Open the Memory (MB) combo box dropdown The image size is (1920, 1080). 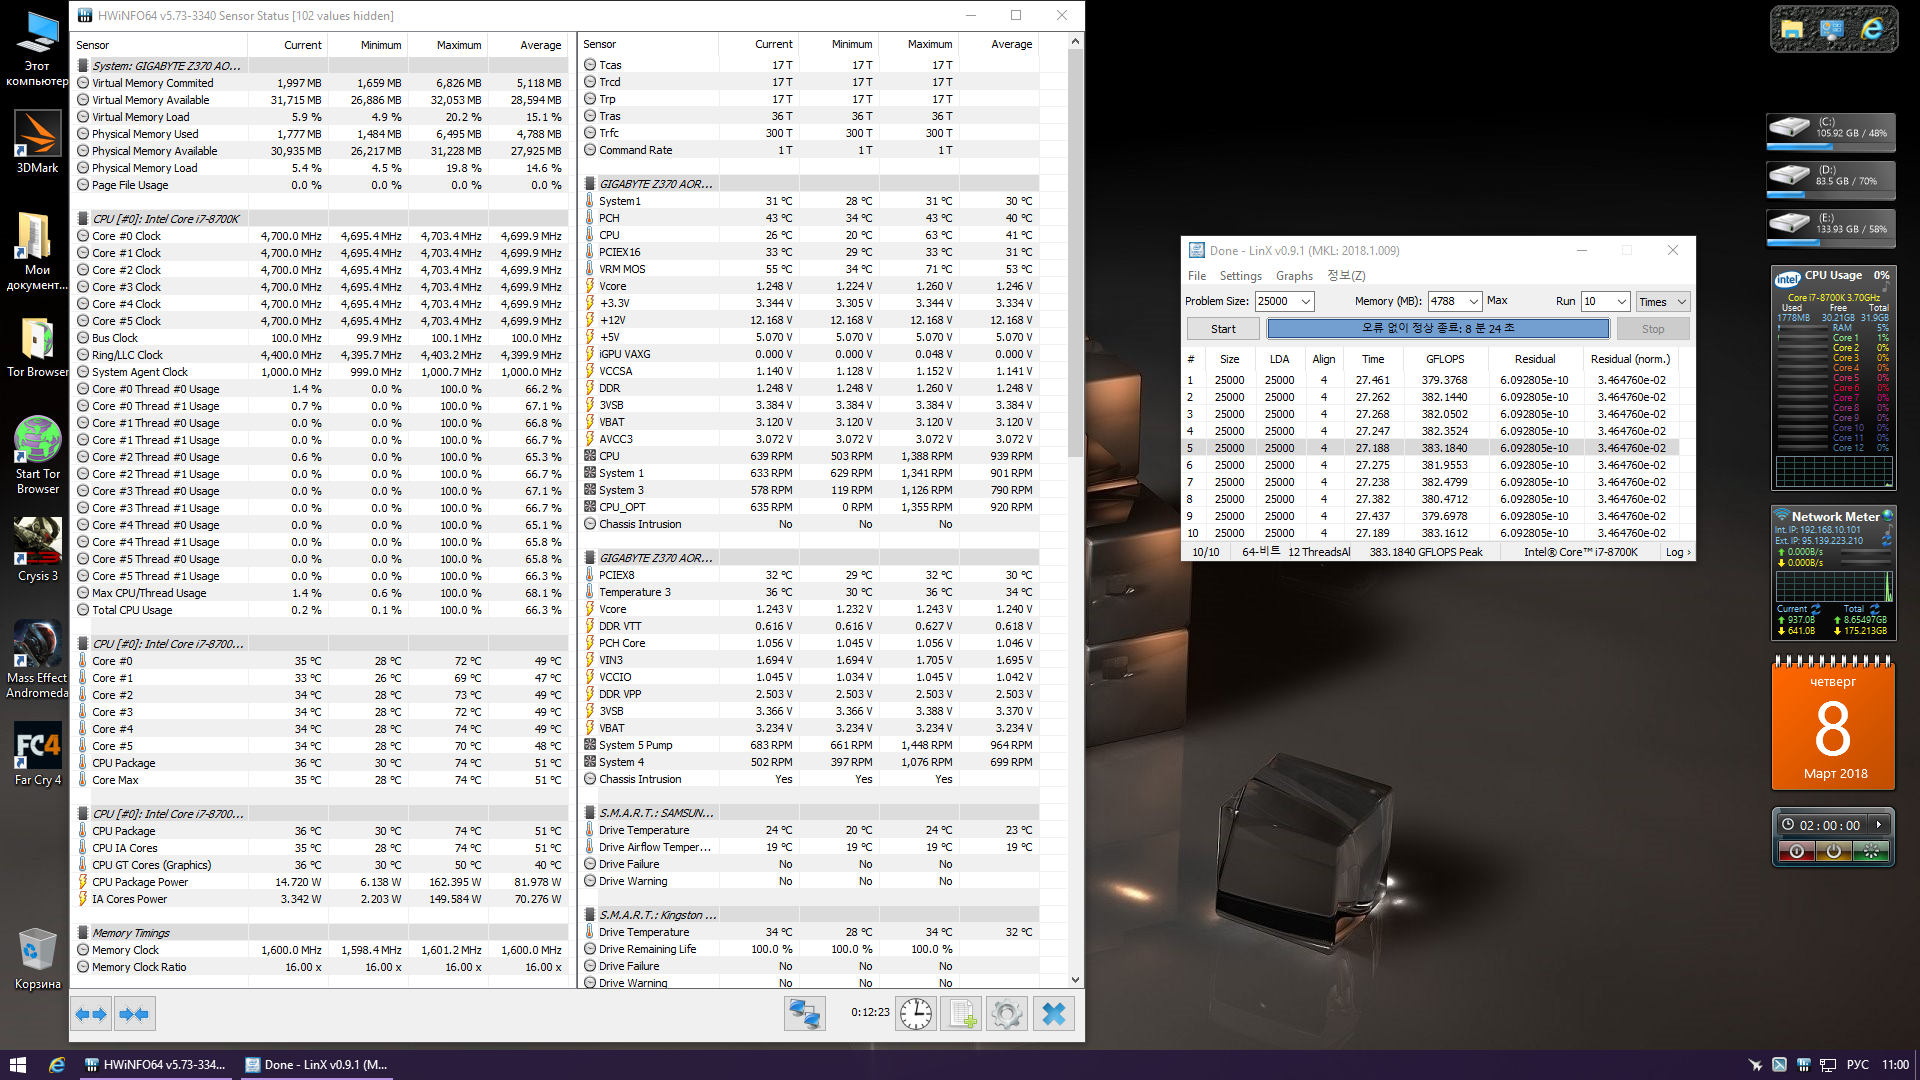pos(1473,301)
